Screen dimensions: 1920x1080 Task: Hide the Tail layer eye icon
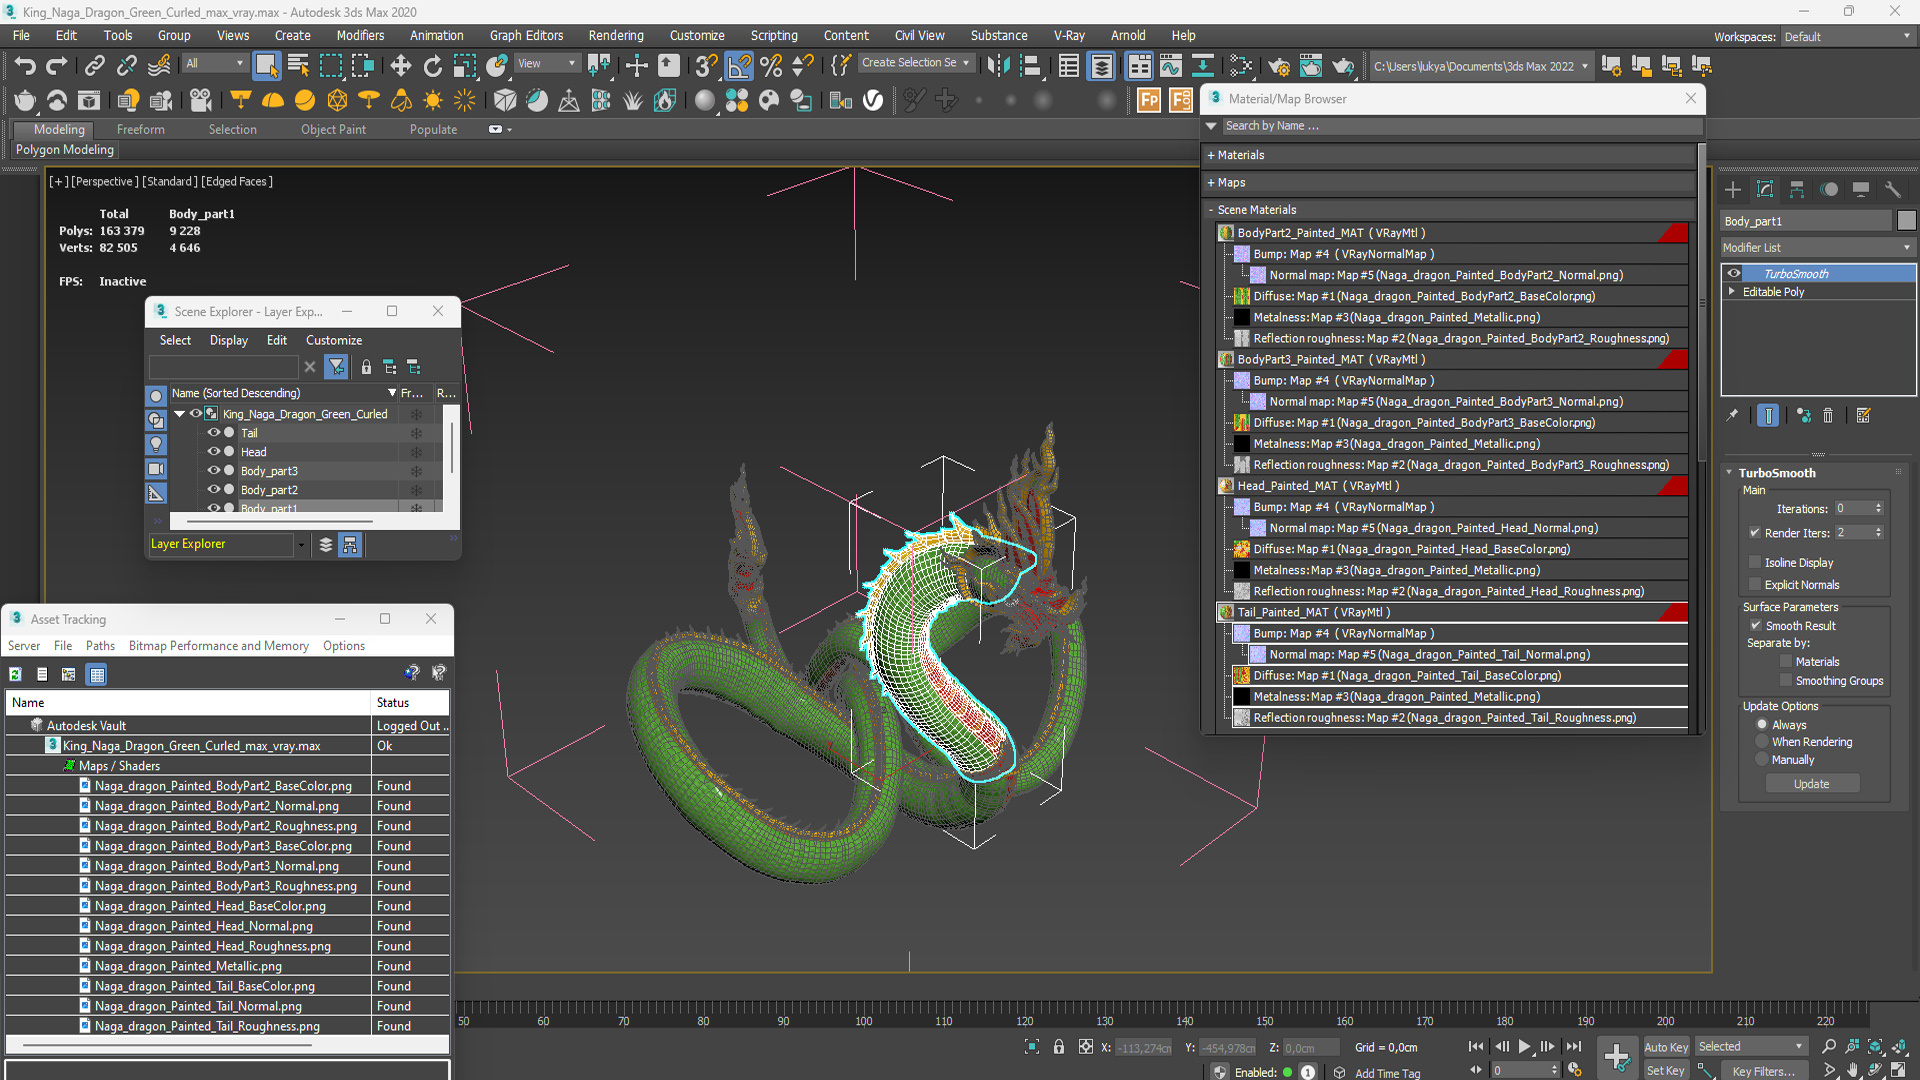coord(213,433)
